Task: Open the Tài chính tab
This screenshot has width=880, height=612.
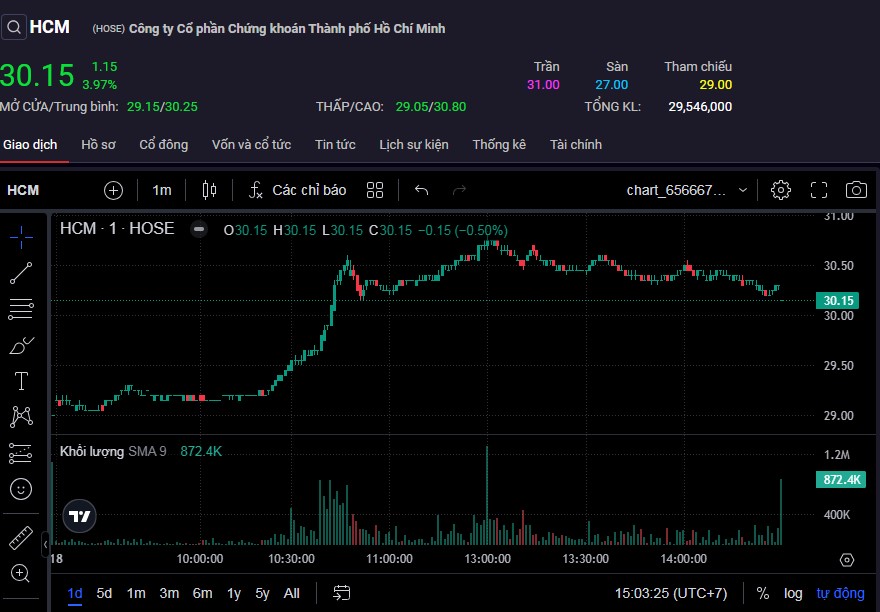Action: point(575,144)
